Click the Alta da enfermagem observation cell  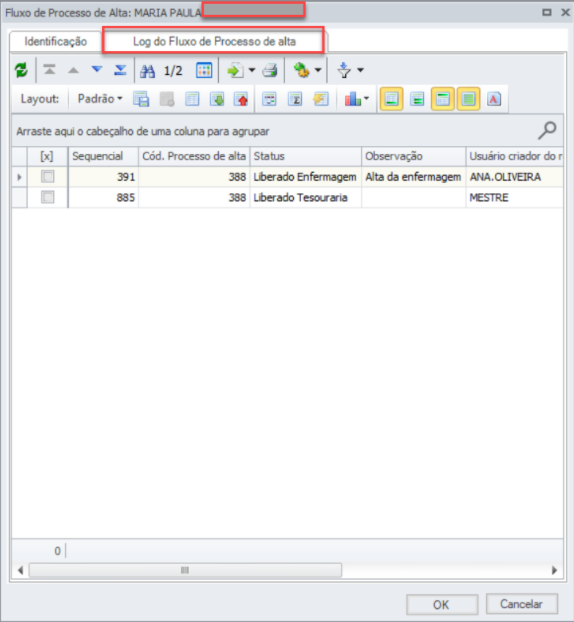point(413,177)
